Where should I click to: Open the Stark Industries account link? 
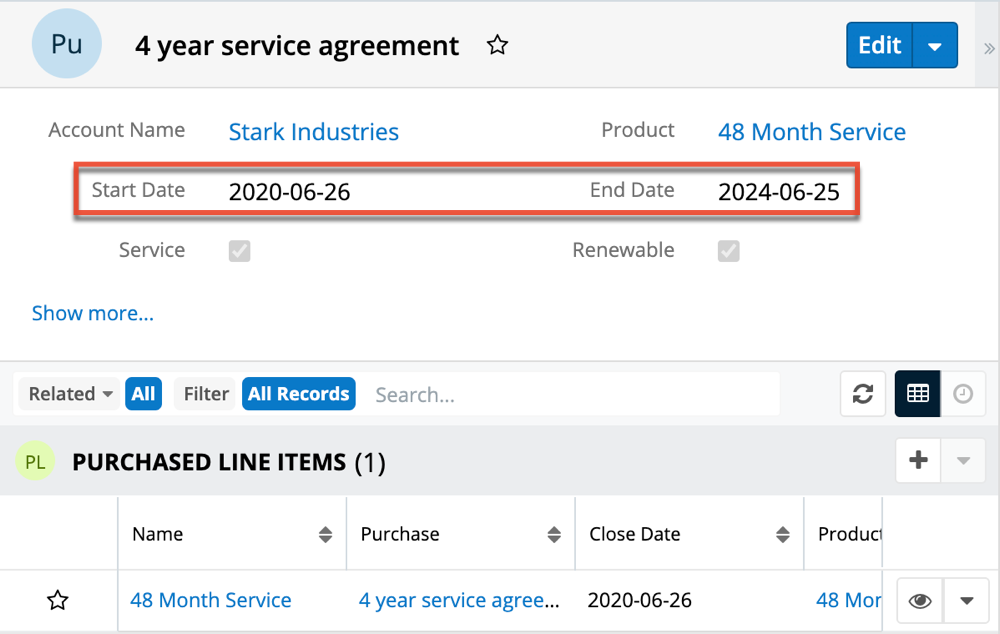[x=313, y=132]
